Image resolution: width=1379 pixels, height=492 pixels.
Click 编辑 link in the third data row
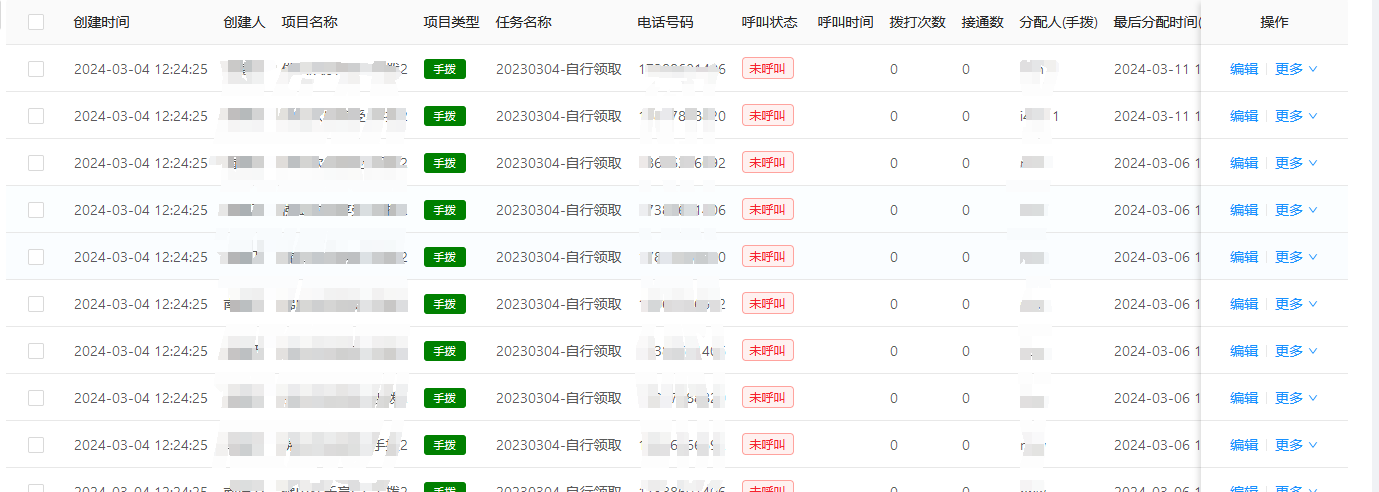[1244, 163]
